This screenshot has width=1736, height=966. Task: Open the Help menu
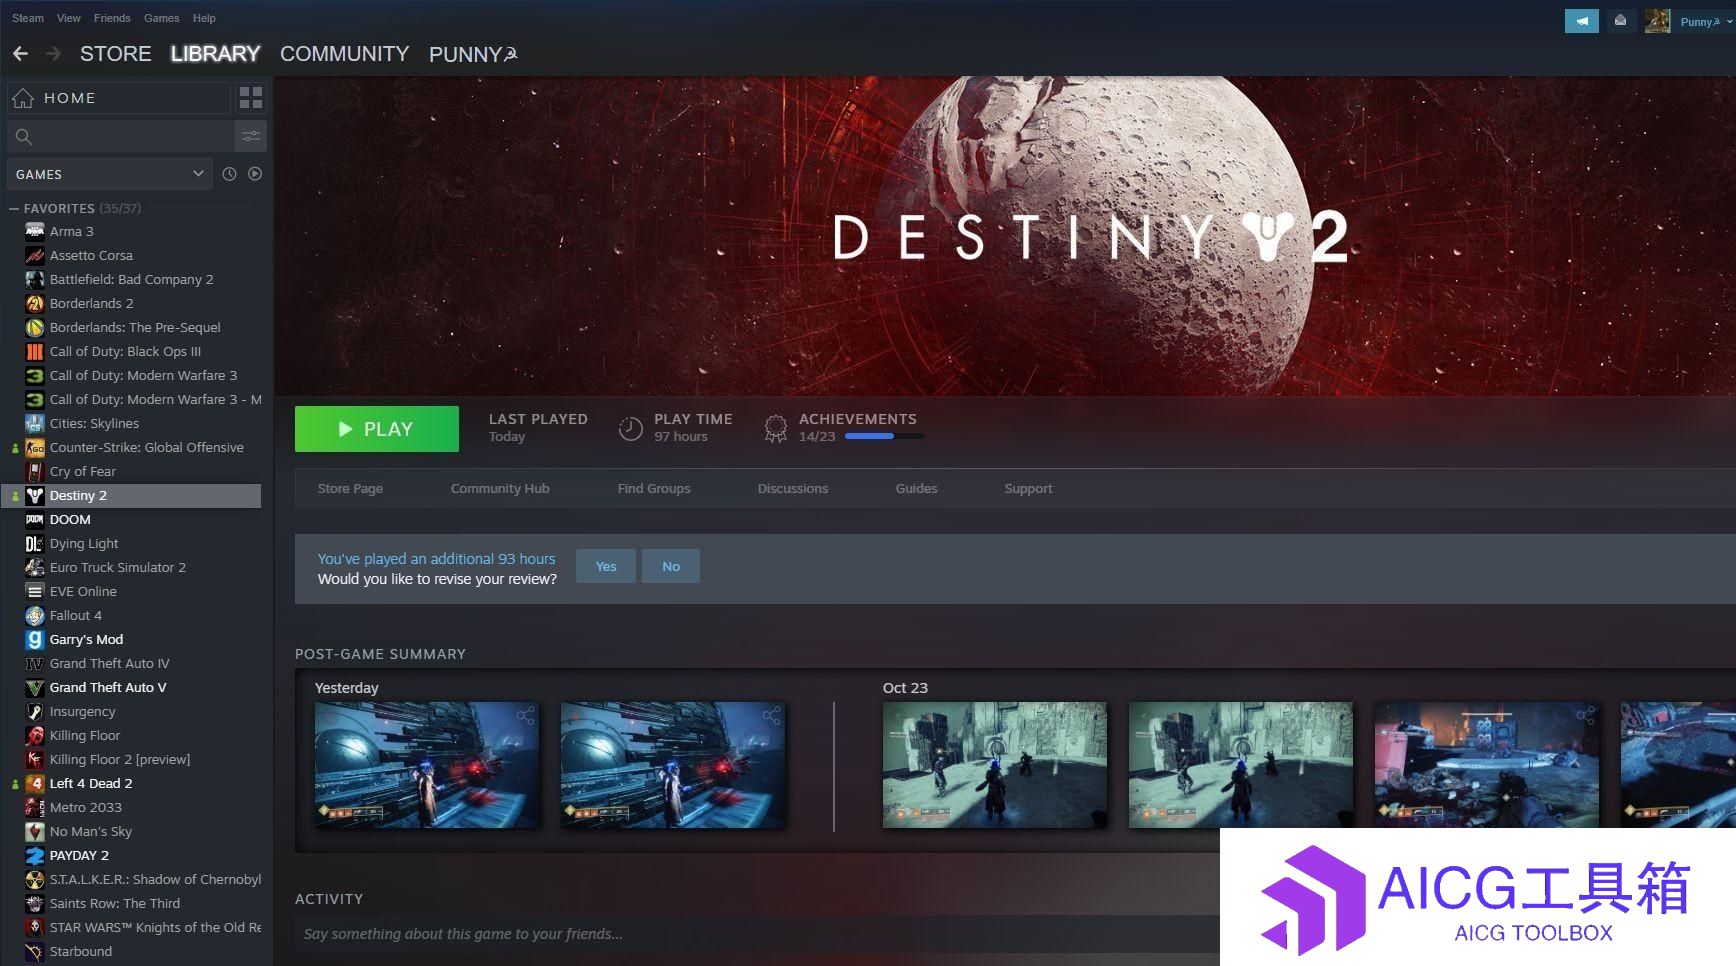[x=204, y=18]
